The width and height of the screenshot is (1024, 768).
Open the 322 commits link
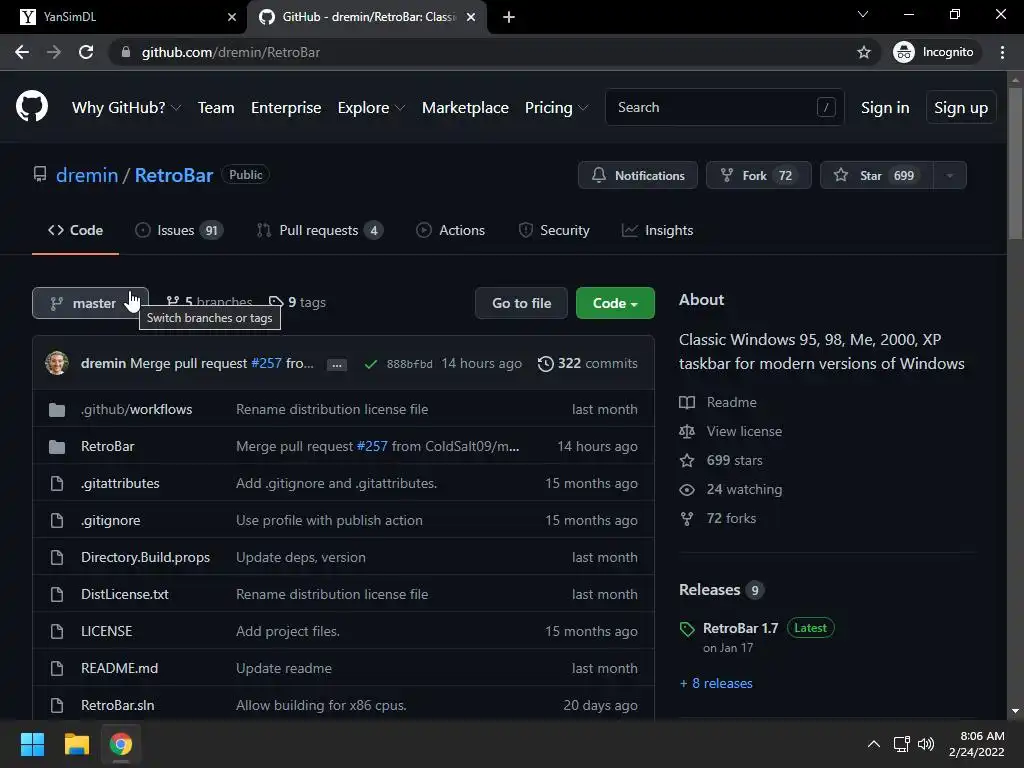[588, 364]
